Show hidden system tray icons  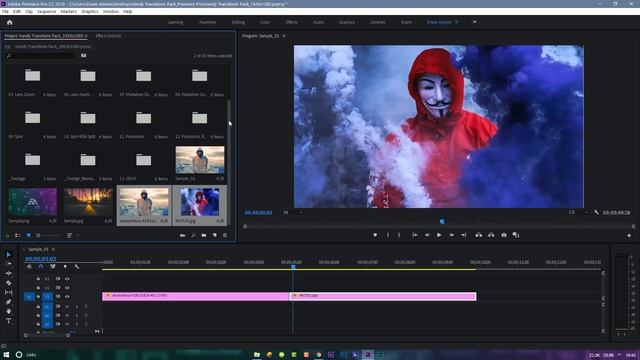pos(619,355)
